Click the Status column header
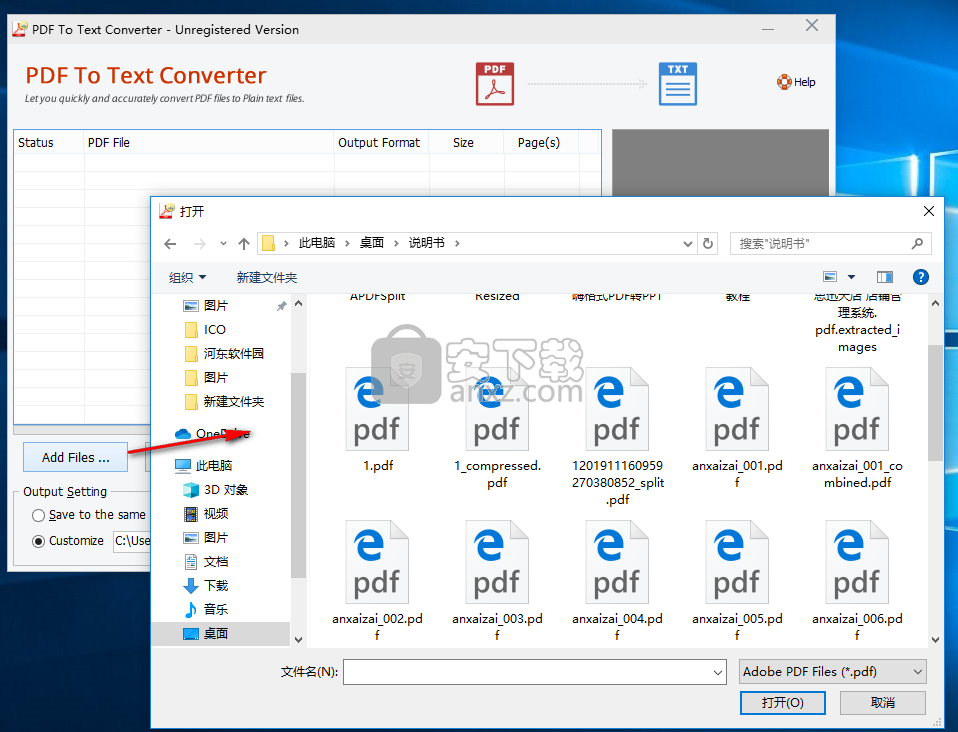958x732 pixels. click(x=49, y=142)
